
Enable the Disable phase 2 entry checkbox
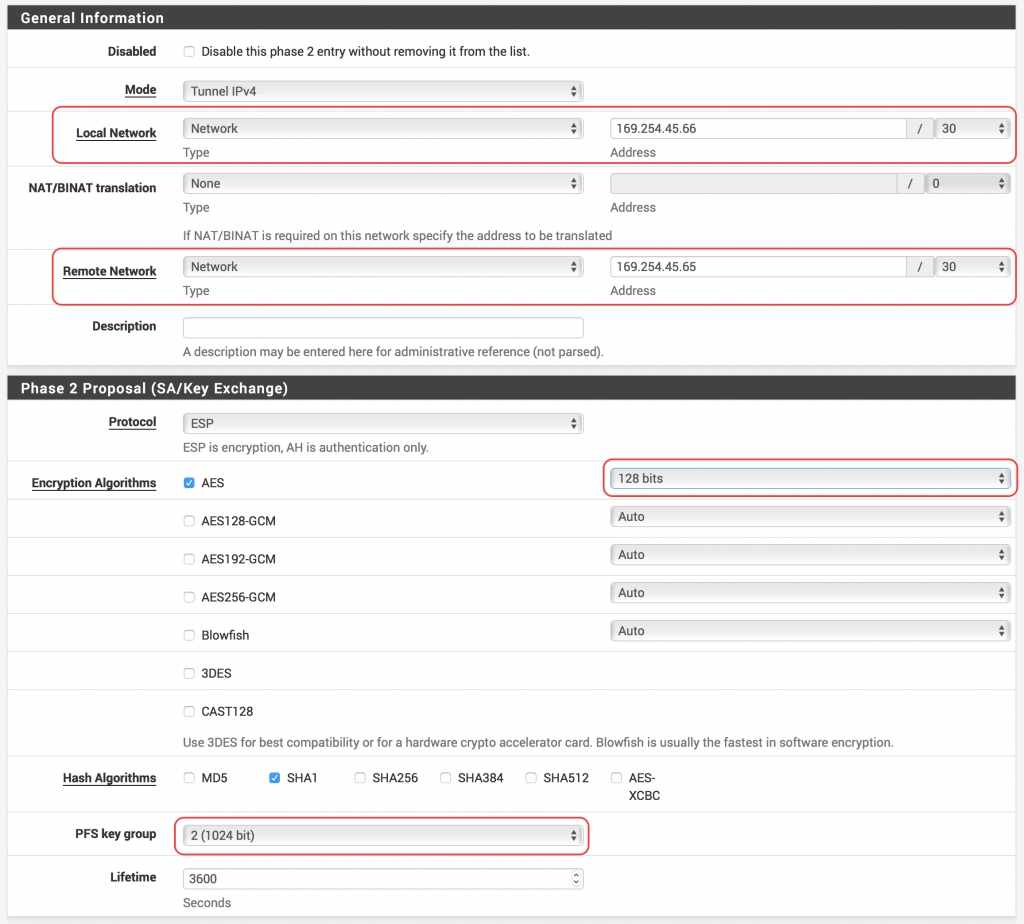click(189, 51)
